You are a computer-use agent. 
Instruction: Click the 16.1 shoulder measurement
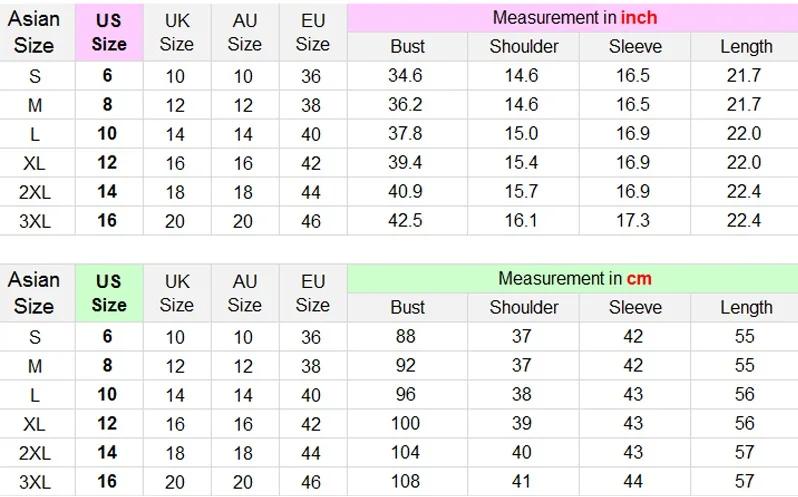pos(522,221)
